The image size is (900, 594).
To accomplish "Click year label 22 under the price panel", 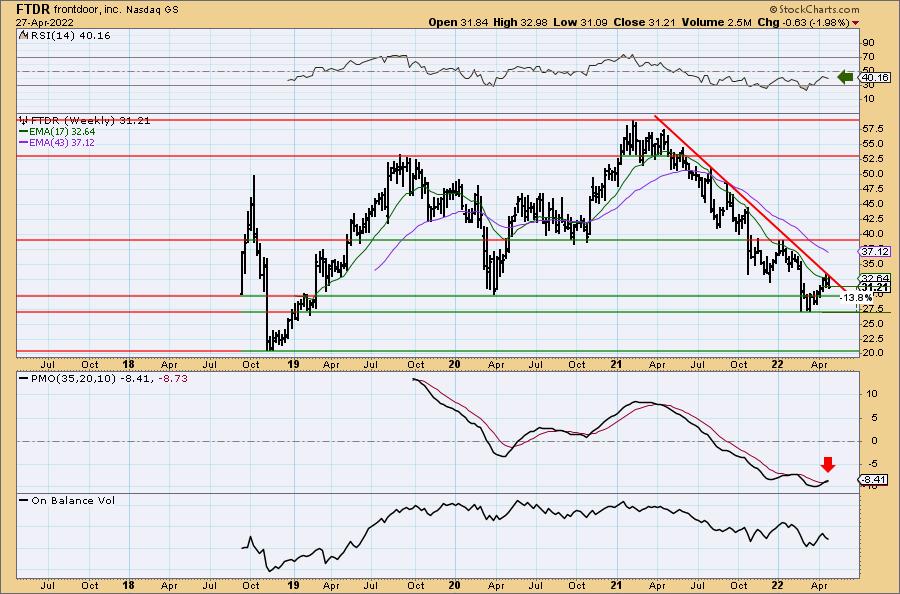I will coord(777,364).
